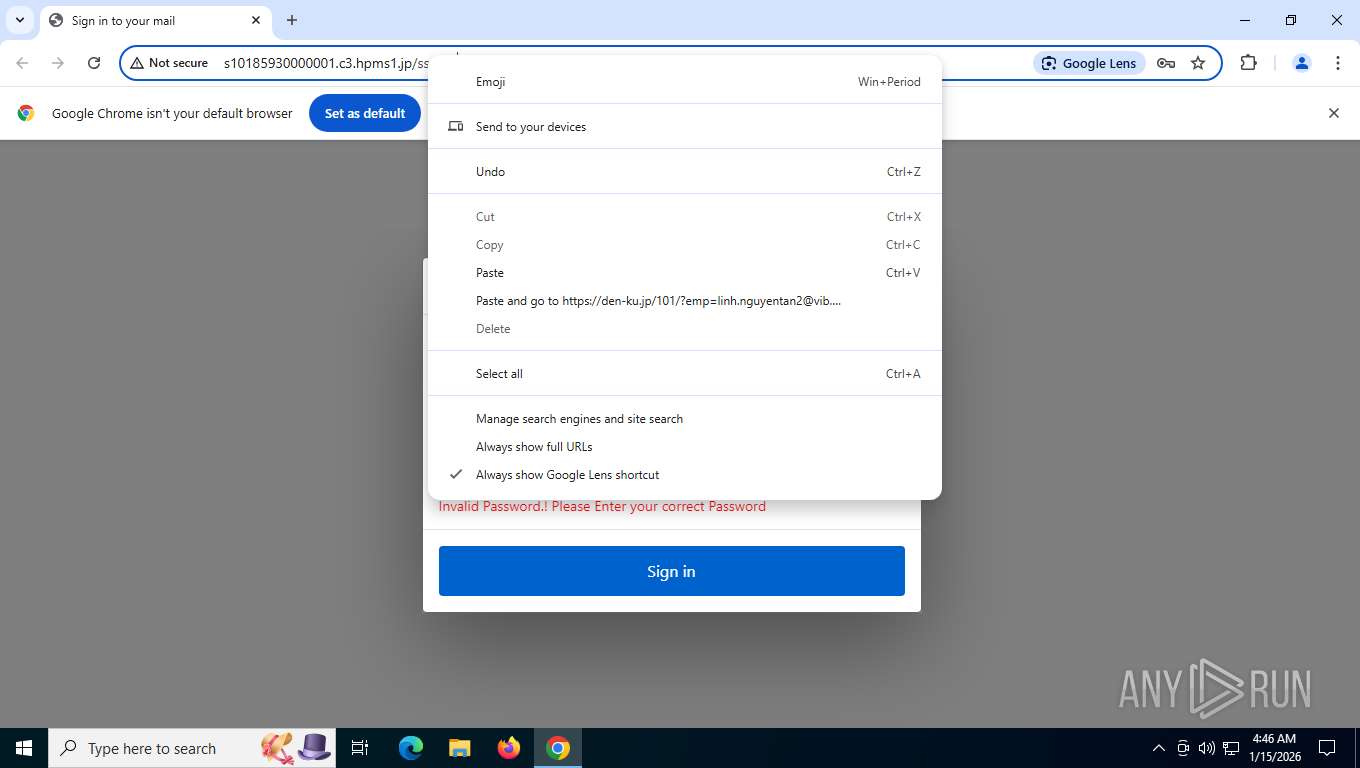The image size is (1360, 768).
Task: Open the saved passwords key icon
Action: pyautogui.click(x=1166, y=63)
